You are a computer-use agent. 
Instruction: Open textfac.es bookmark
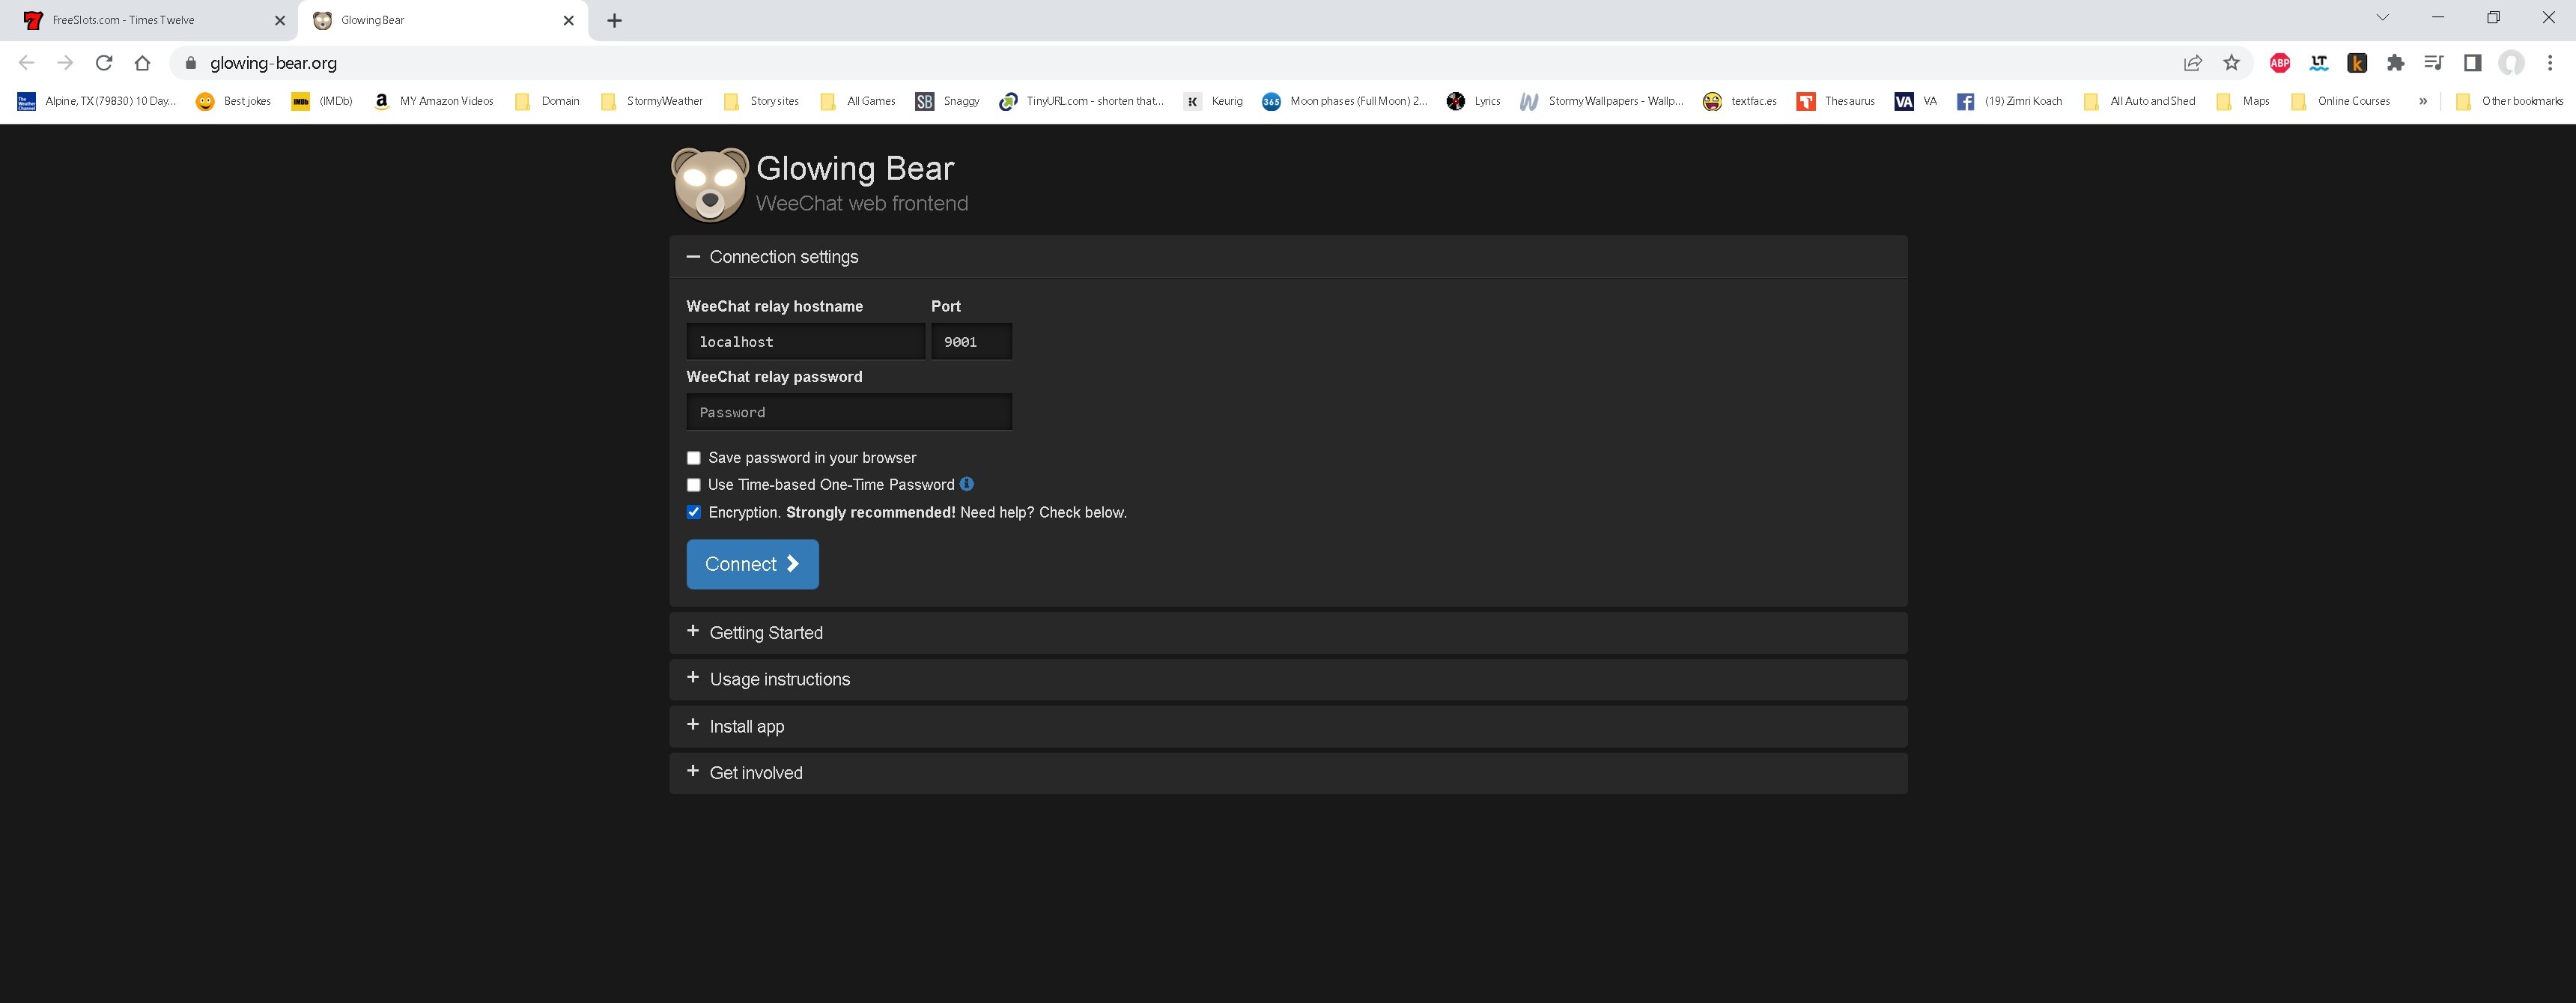[x=1740, y=101]
